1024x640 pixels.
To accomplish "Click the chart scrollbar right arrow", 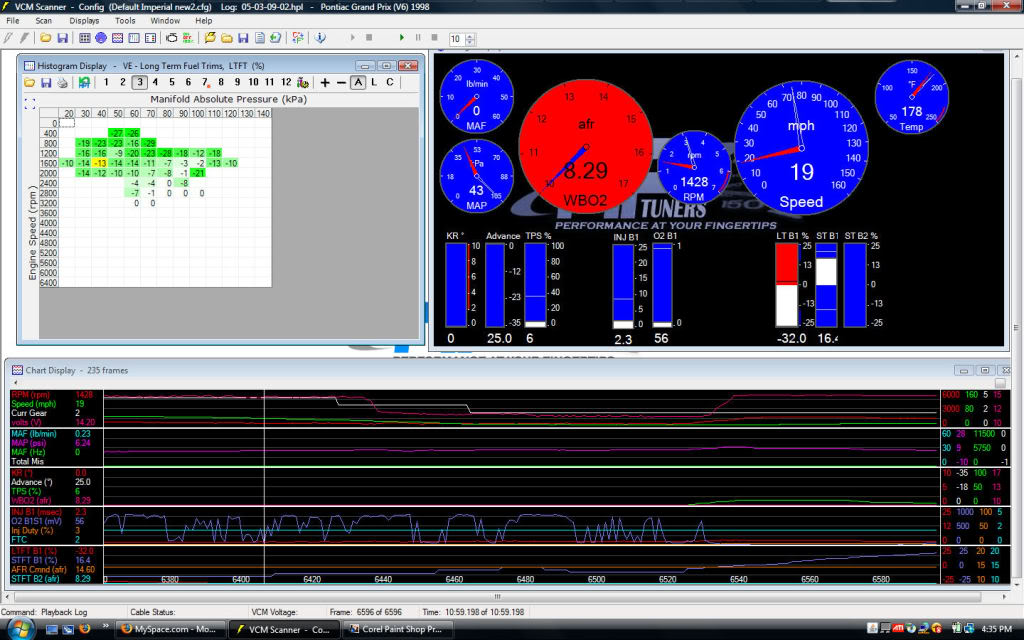I will pos(1004,596).
